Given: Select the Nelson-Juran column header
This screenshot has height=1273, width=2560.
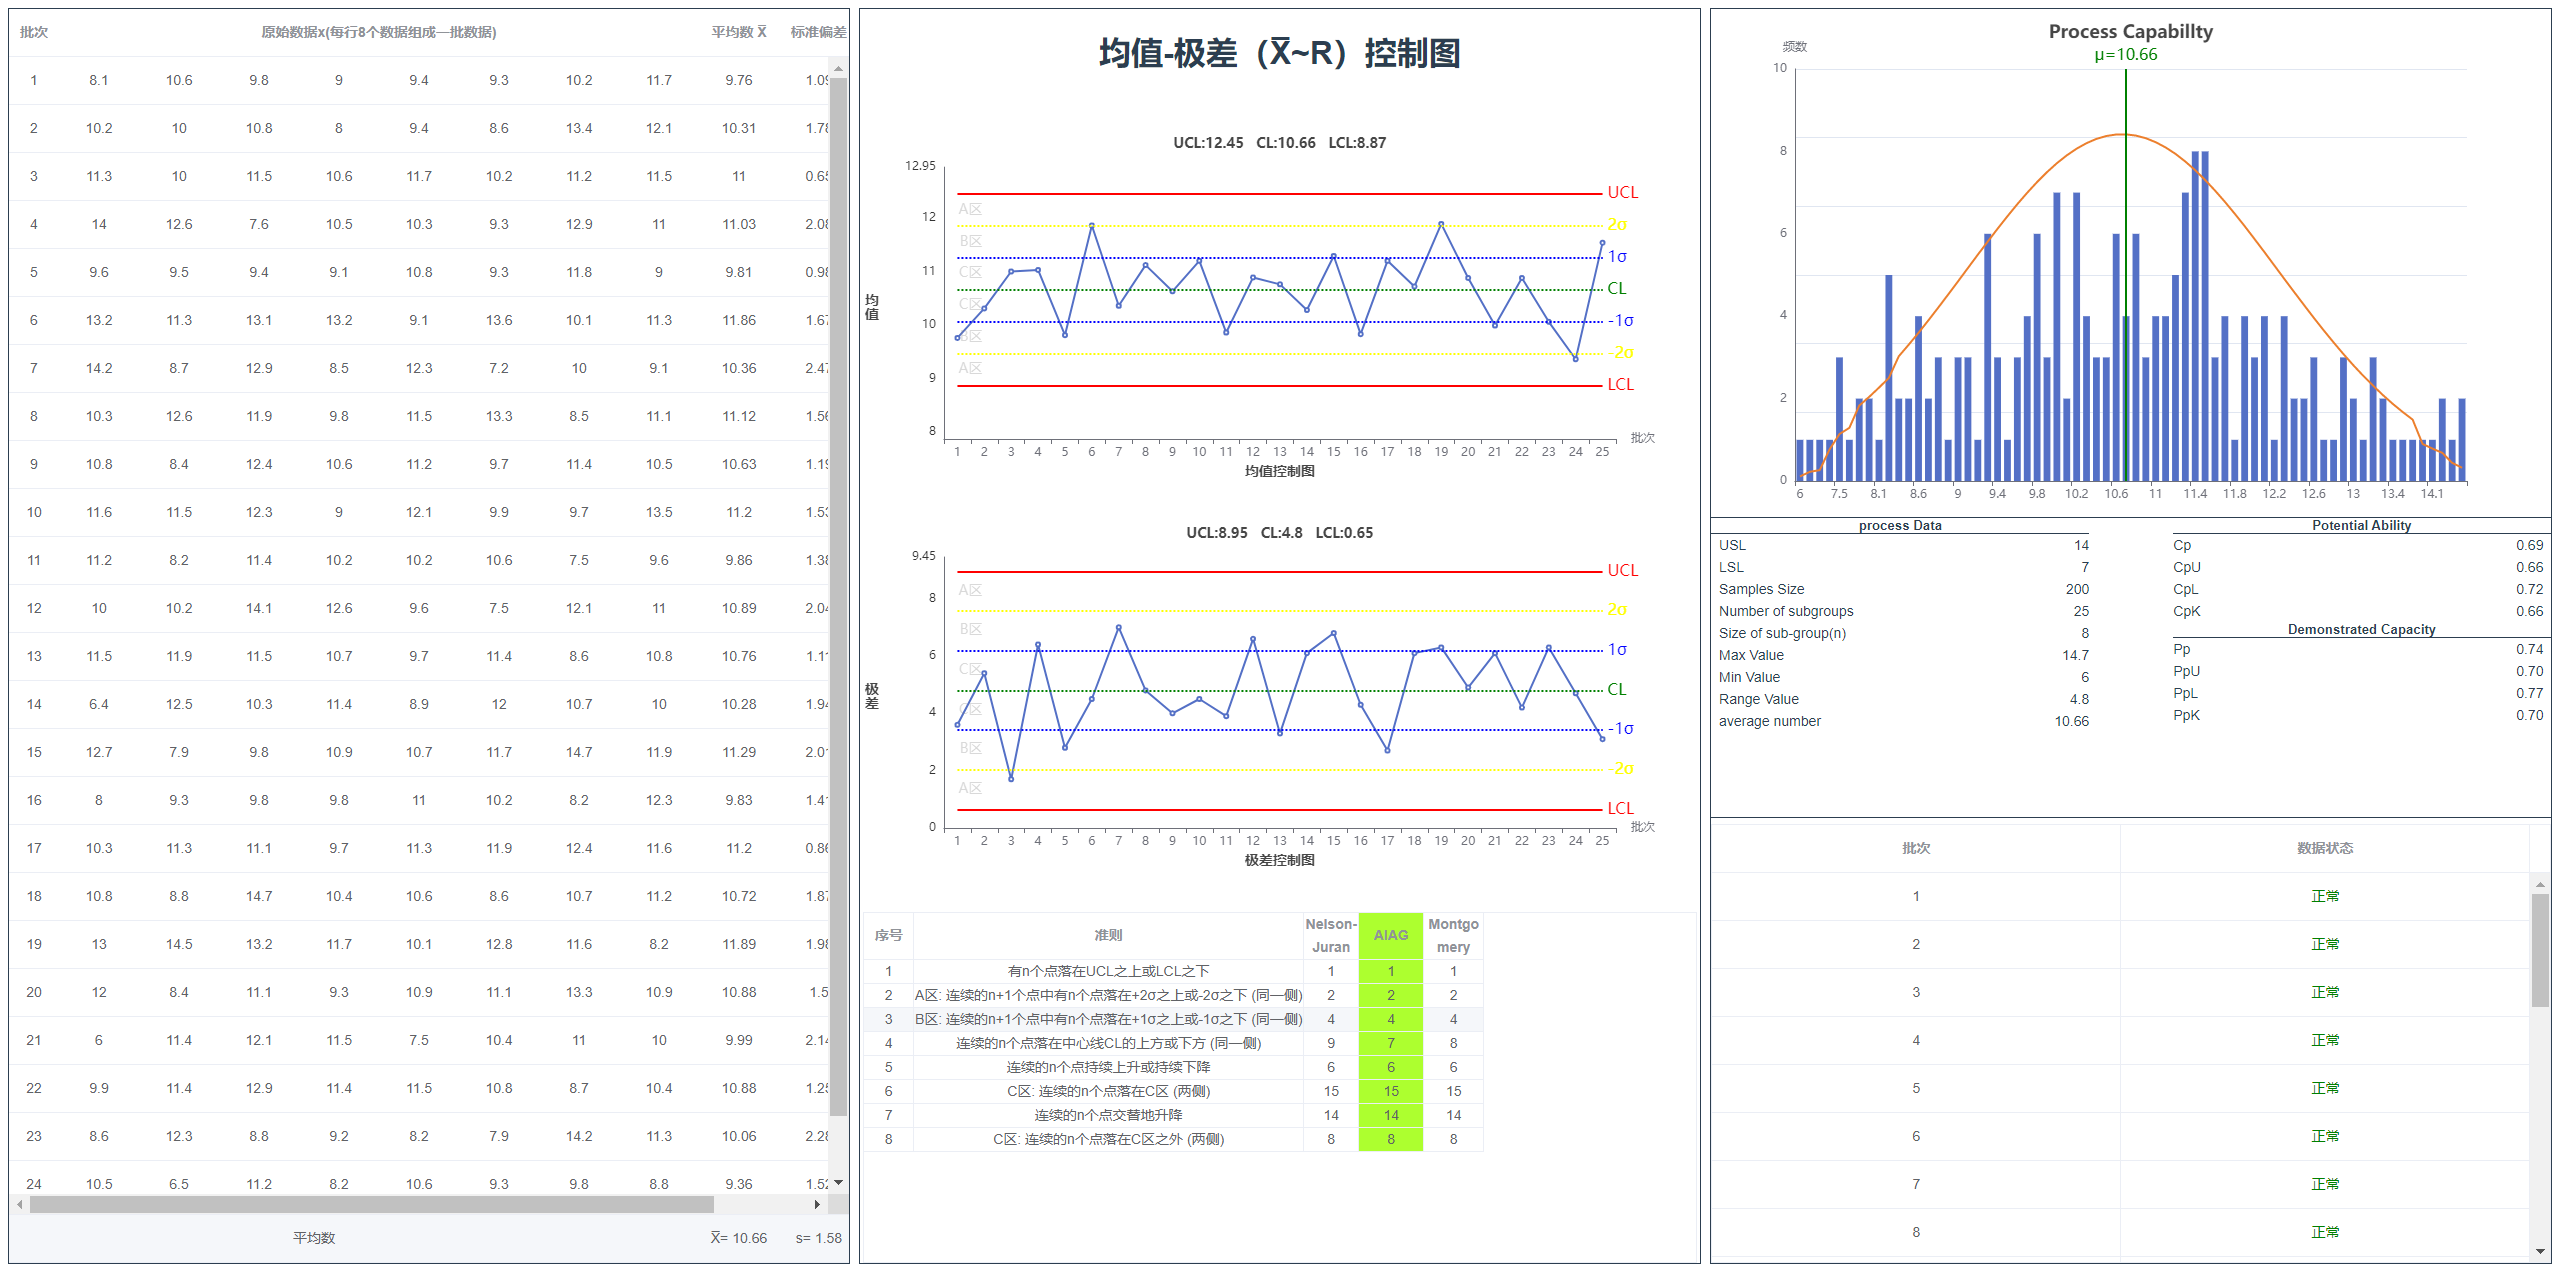Looking at the screenshot, I should point(1330,935).
